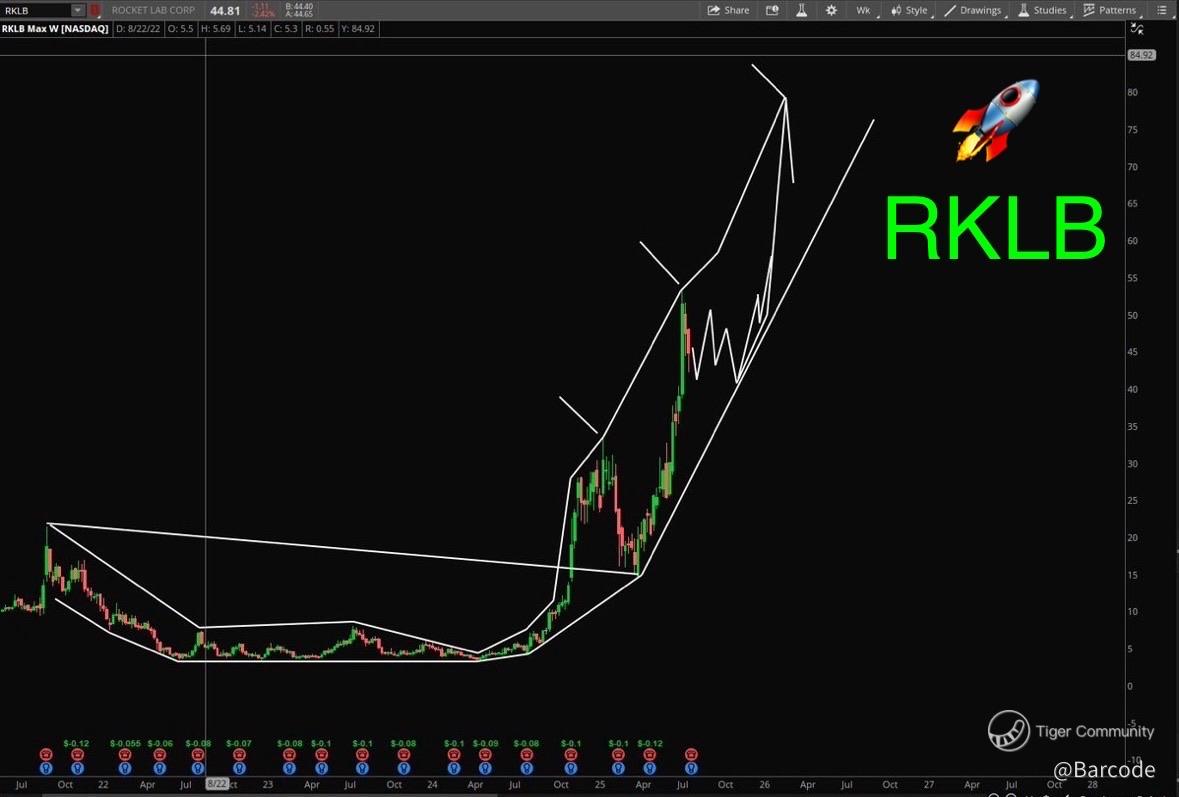Click the $-0.06 earnings value label
Screen dimensions: 1179x797
click(x=160, y=744)
